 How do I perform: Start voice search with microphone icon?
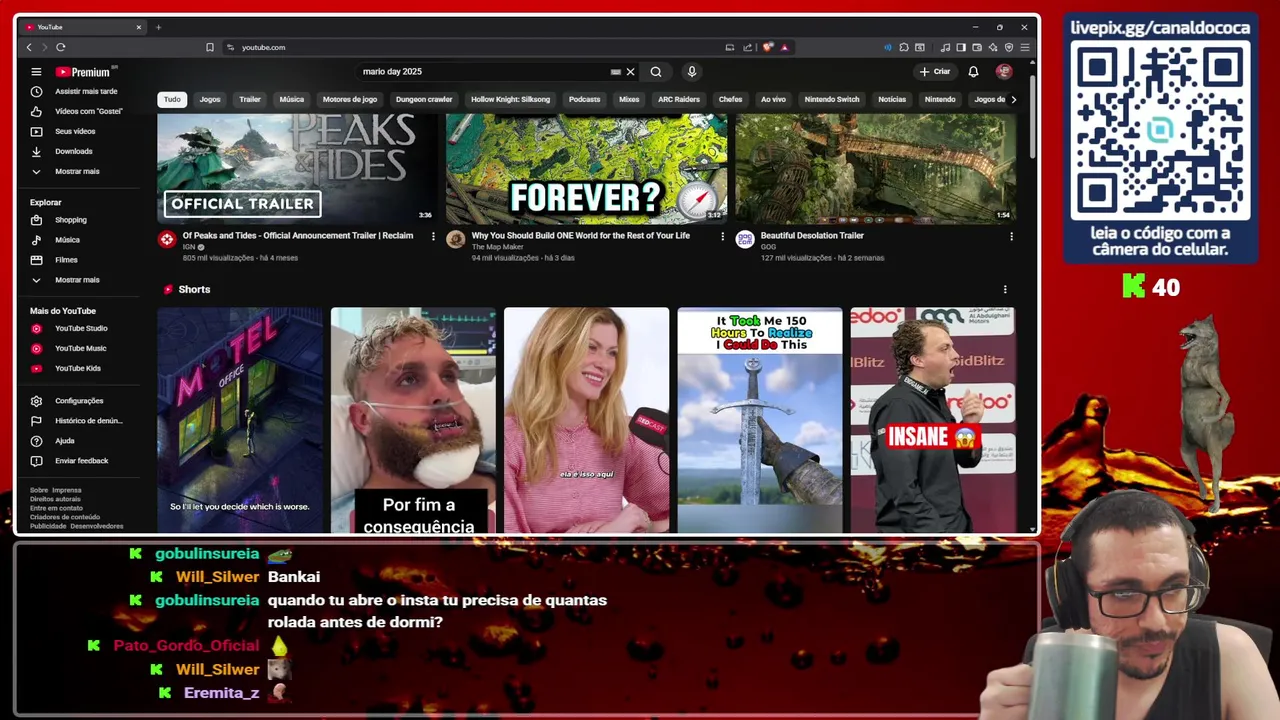pos(691,72)
